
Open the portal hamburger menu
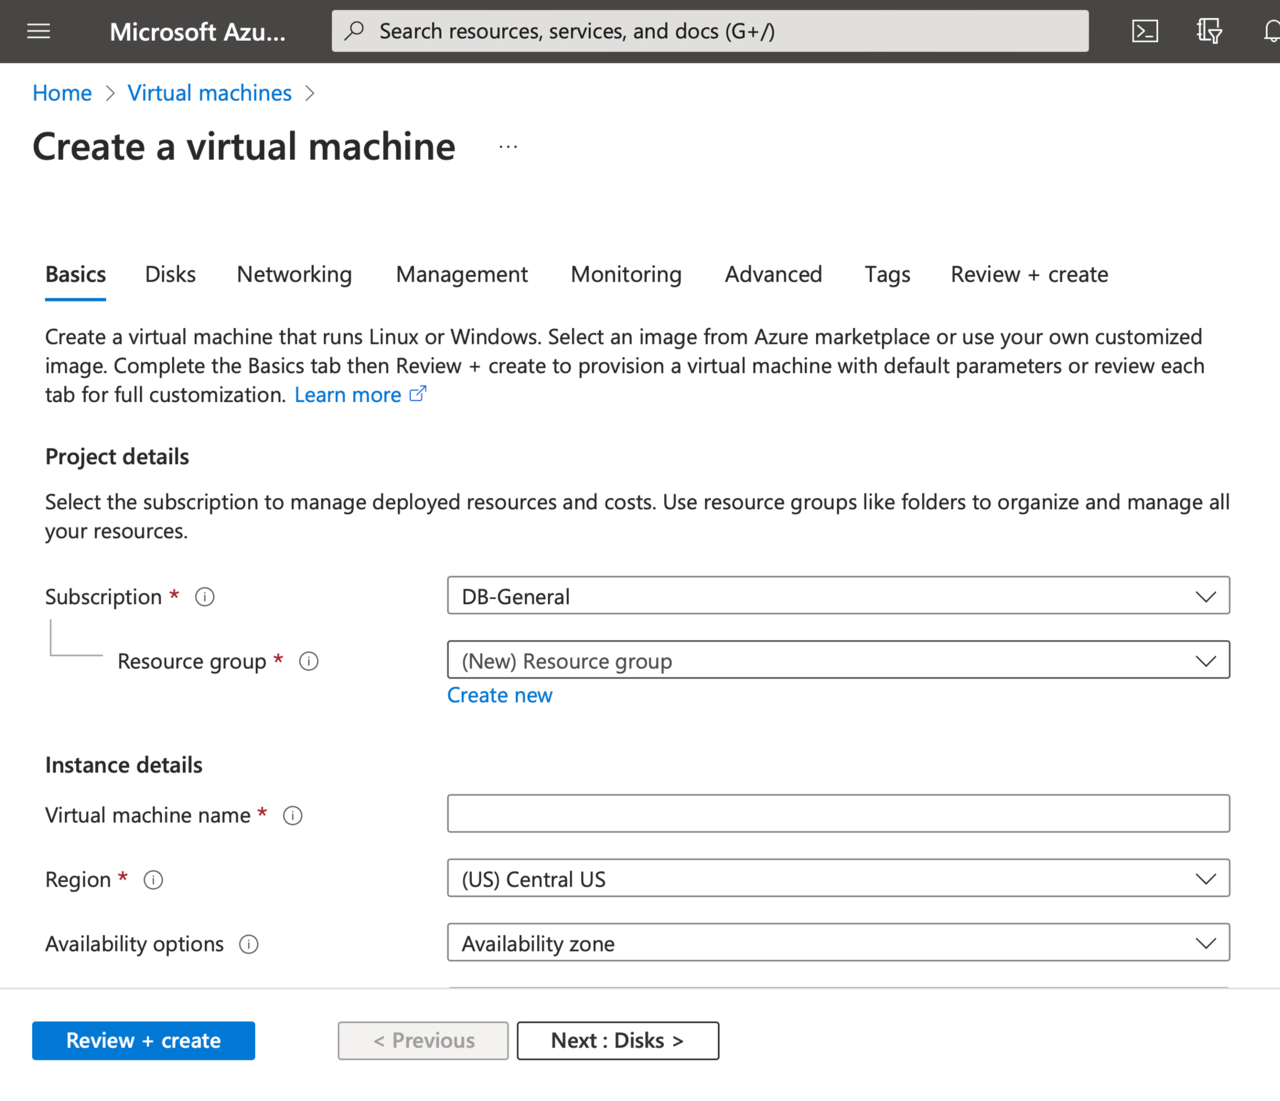tap(38, 31)
